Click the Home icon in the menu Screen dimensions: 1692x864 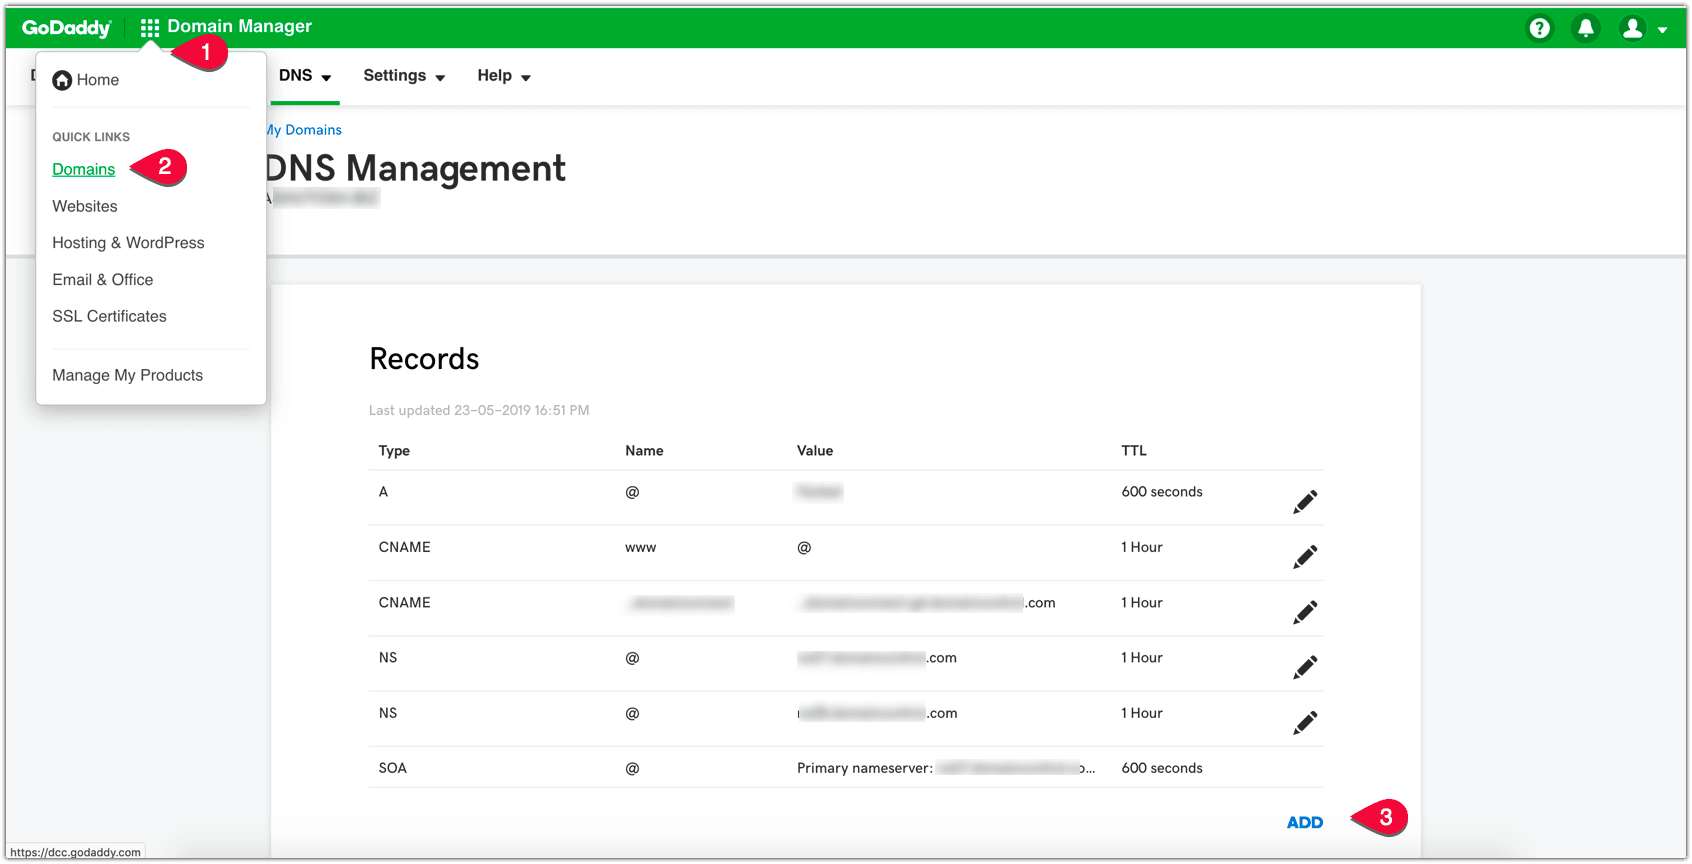pyautogui.click(x=62, y=80)
